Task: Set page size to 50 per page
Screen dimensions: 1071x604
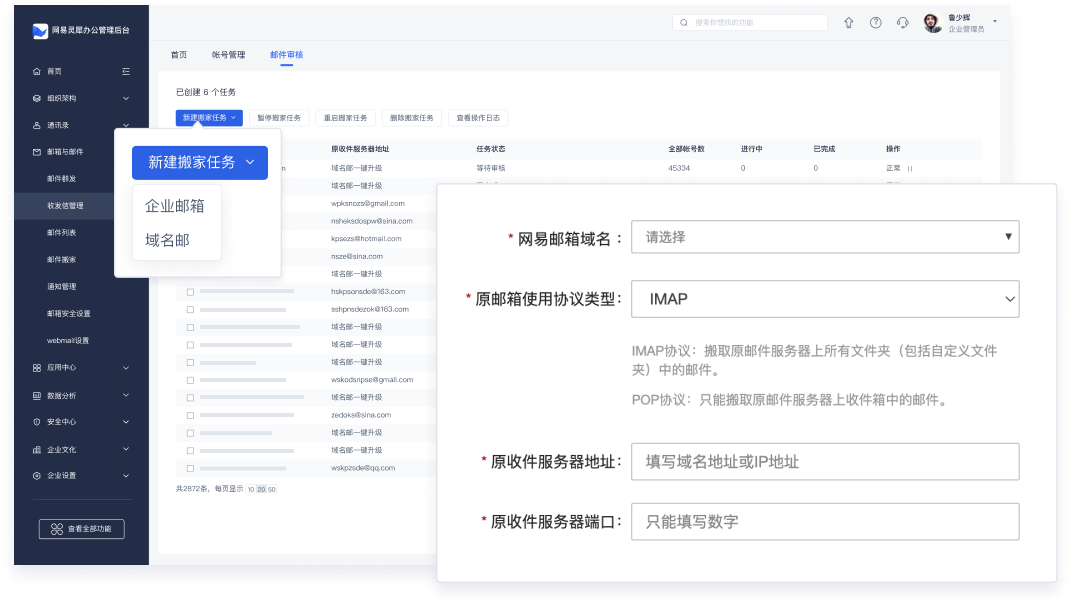Action: 272,489
